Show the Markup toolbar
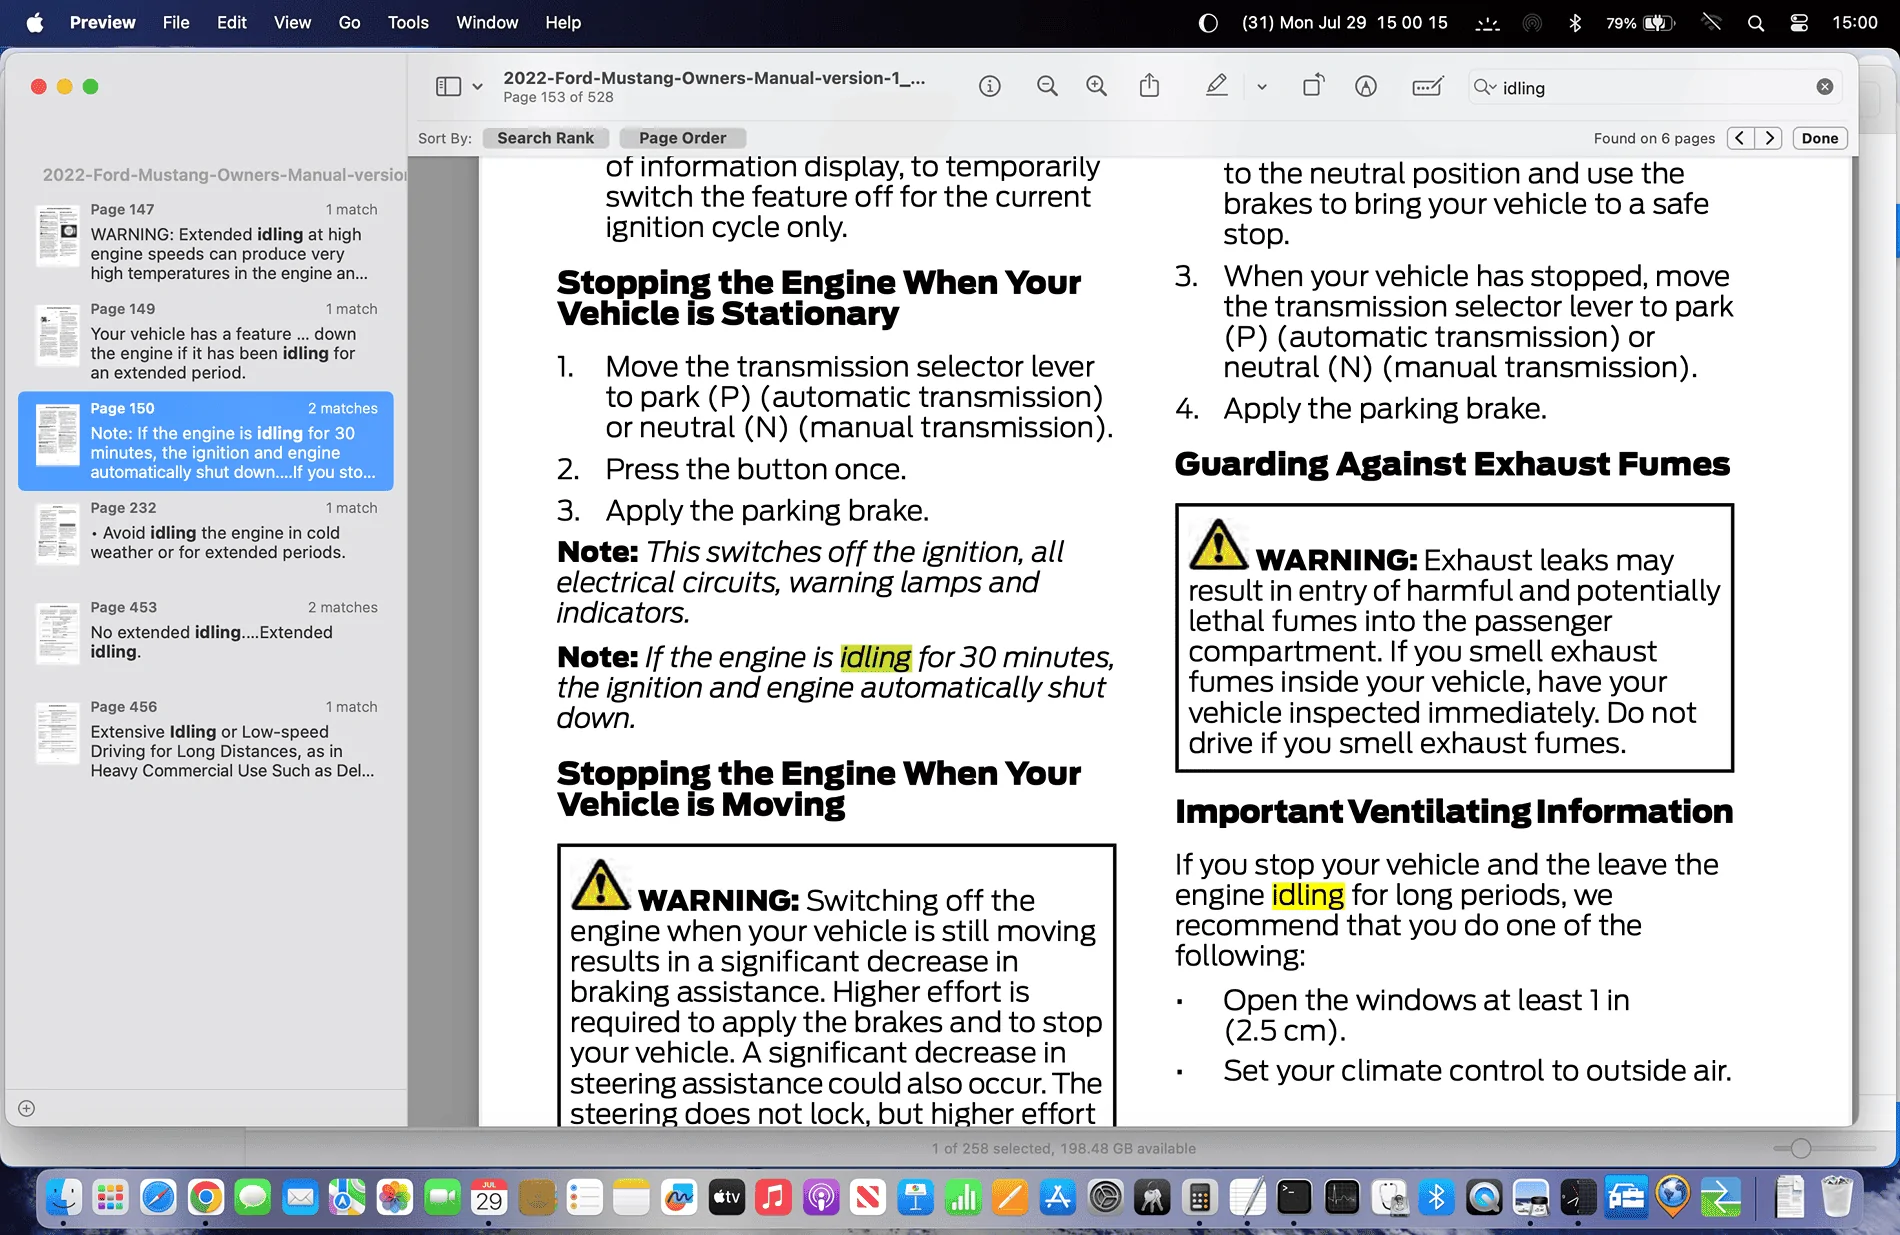This screenshot has height=1235, width=1900. pyautogui.click(x=1366, y=87)
